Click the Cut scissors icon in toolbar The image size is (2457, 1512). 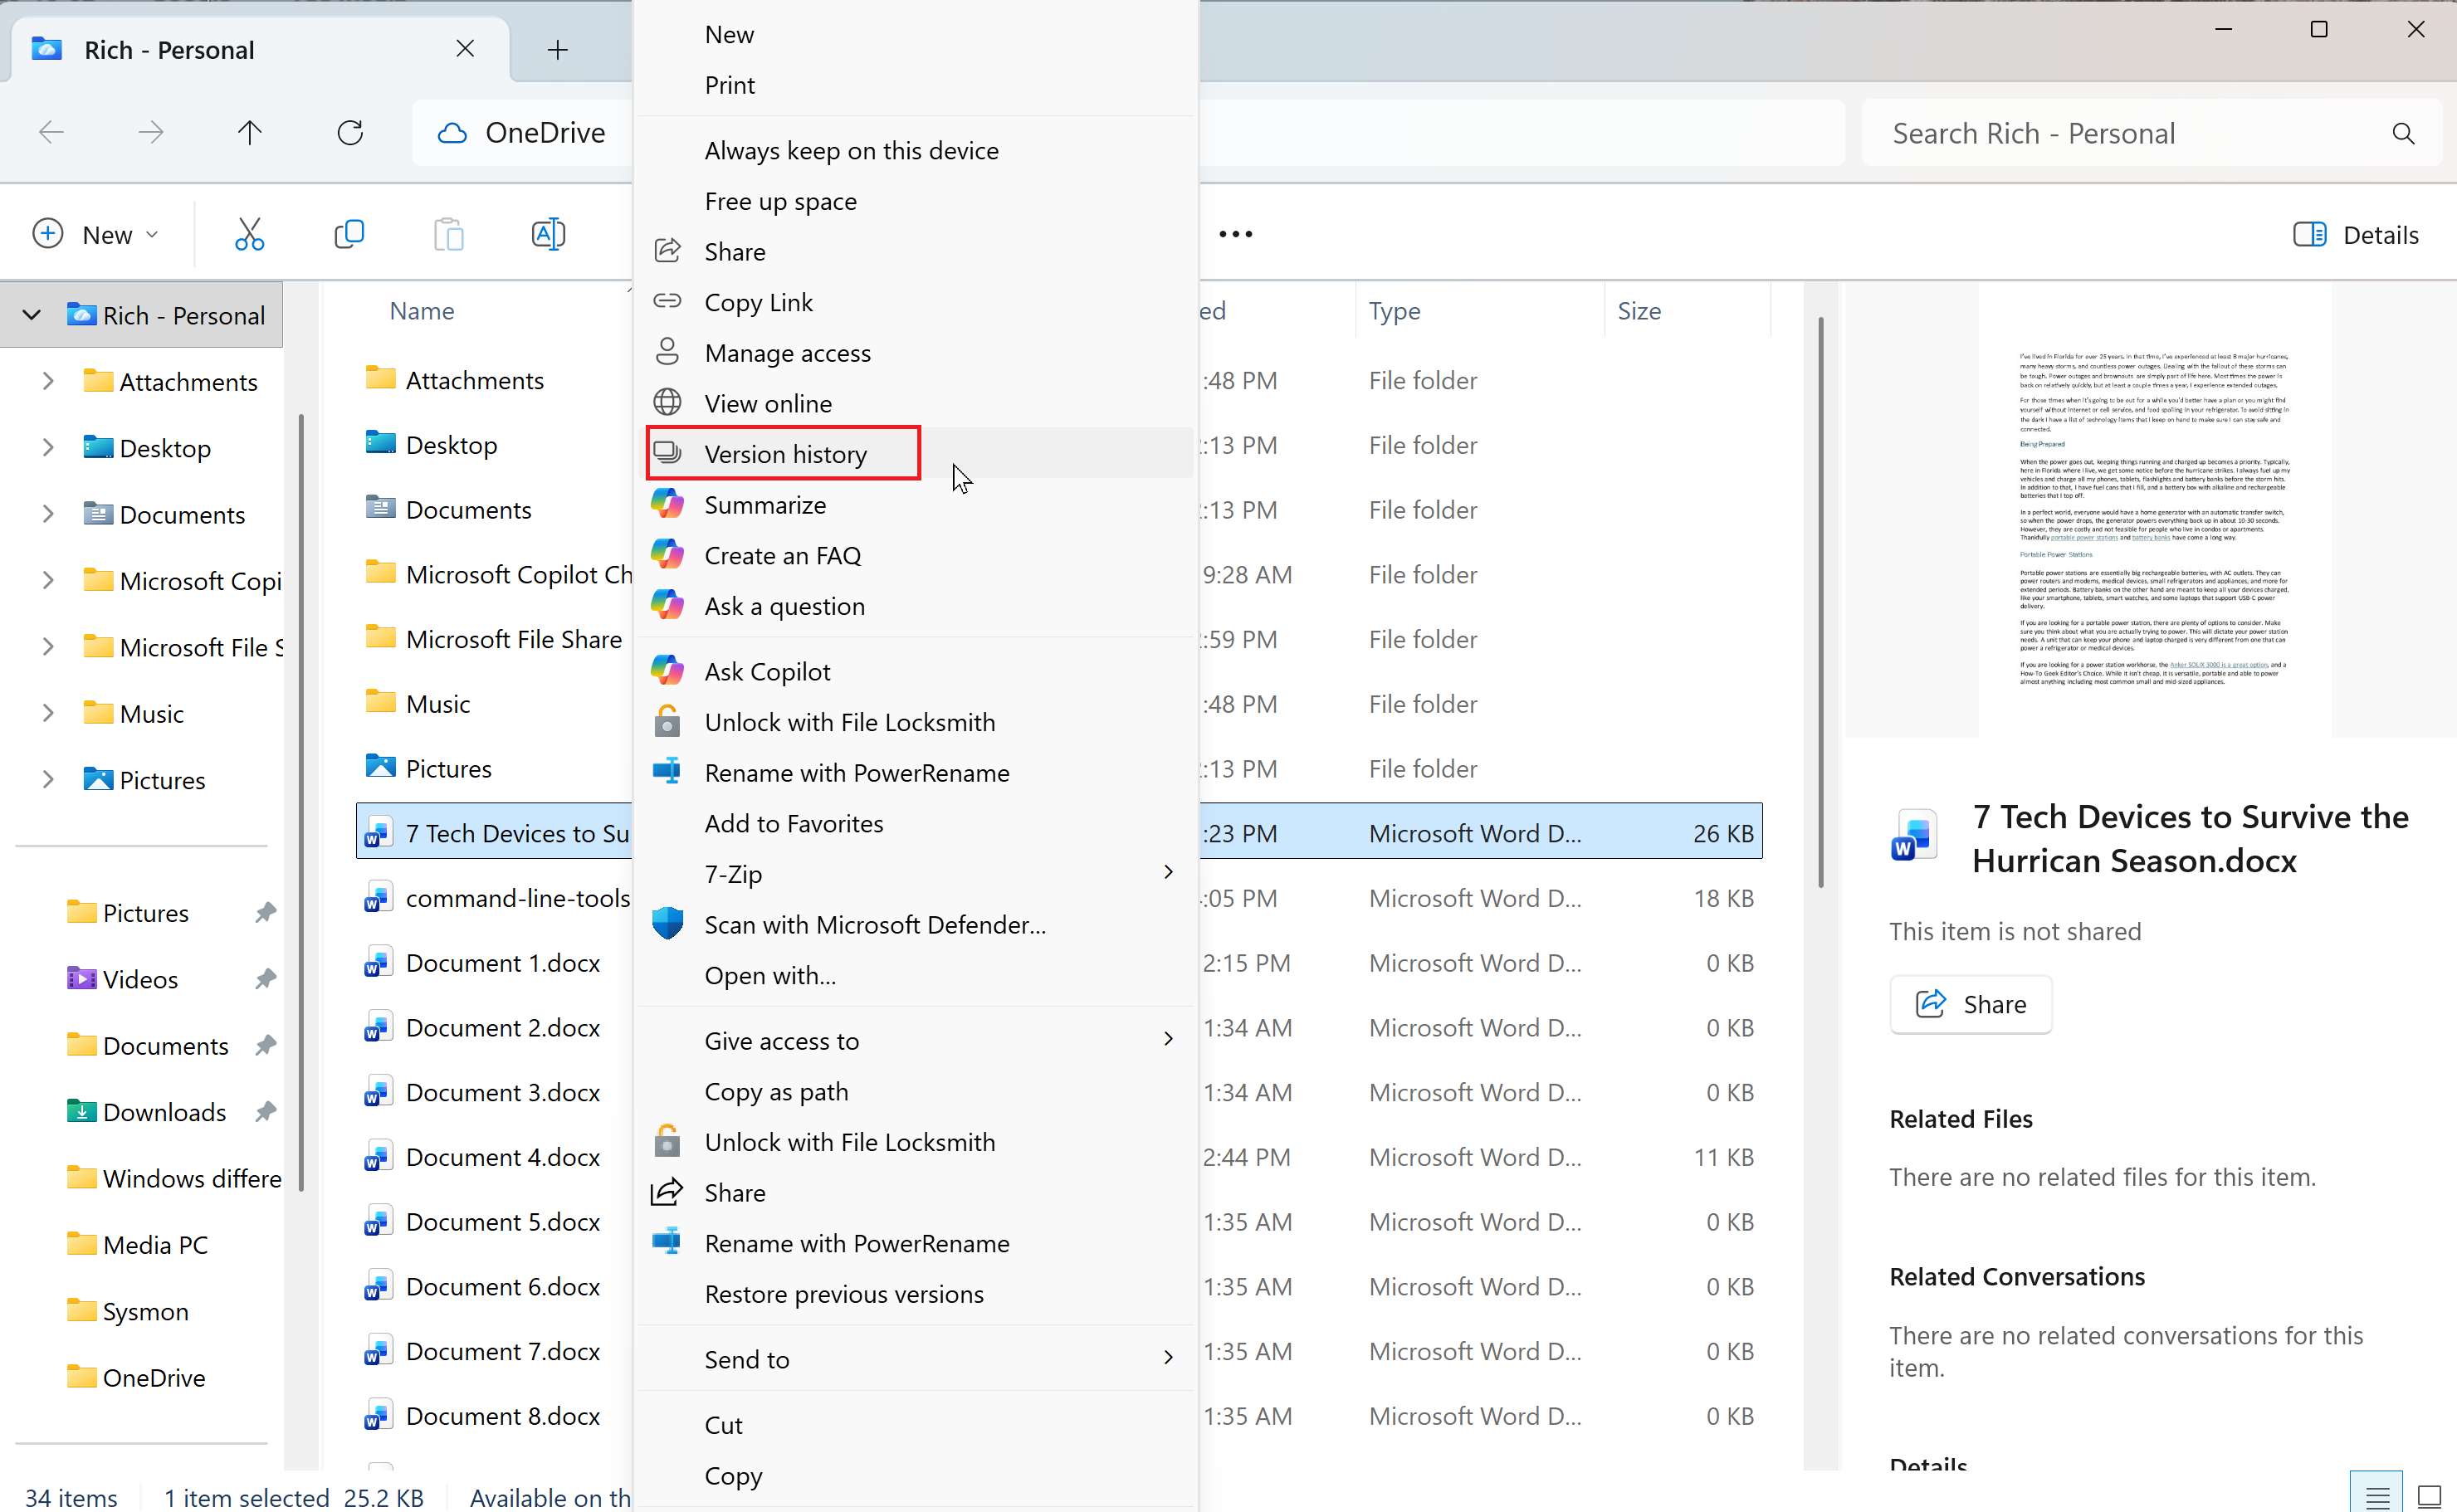click(x=249, y=235)
